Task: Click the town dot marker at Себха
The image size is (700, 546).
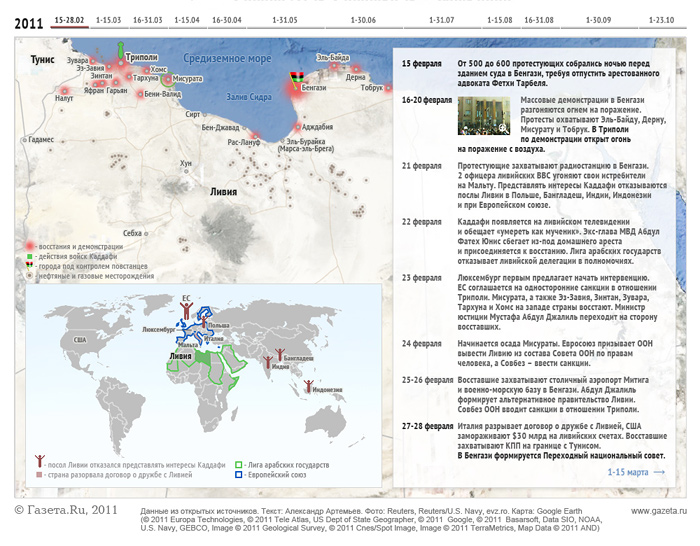Action: (146, 233)
